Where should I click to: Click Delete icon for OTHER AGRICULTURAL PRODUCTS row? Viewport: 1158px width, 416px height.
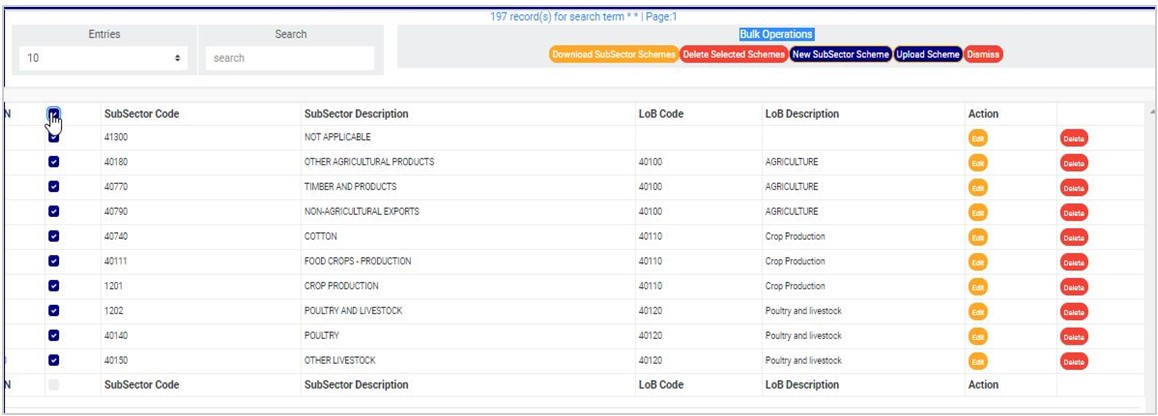click(x=1073, y=163)
